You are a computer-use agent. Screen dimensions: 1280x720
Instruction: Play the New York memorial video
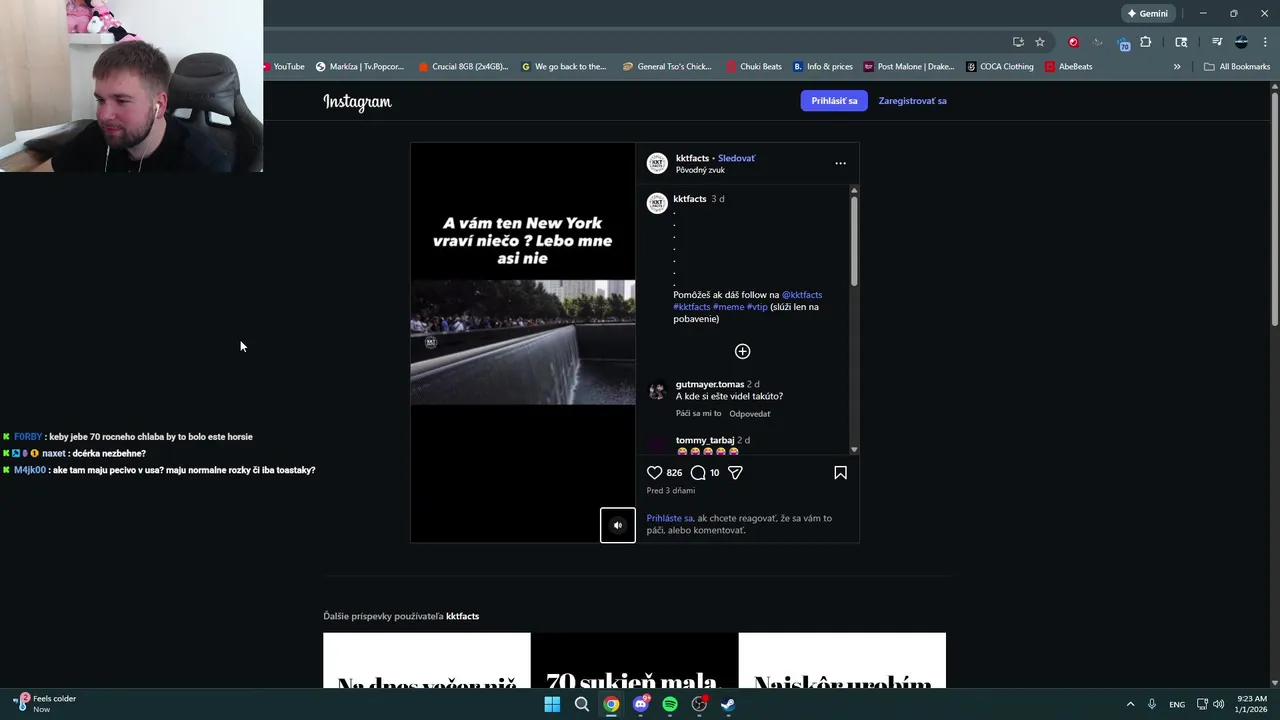click(x=523, y=342)
